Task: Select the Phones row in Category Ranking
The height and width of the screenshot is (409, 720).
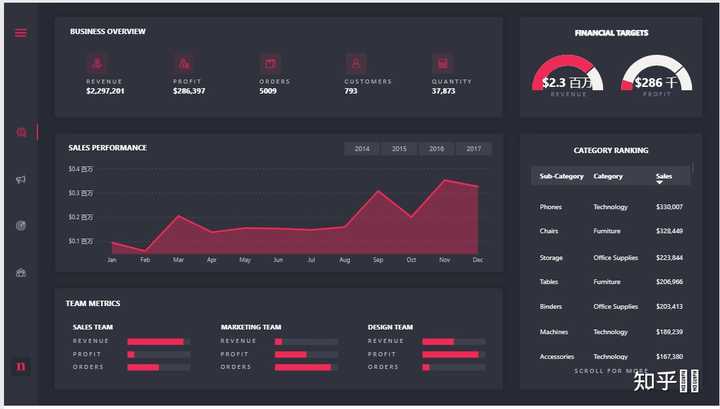Action: click(611, 207)
